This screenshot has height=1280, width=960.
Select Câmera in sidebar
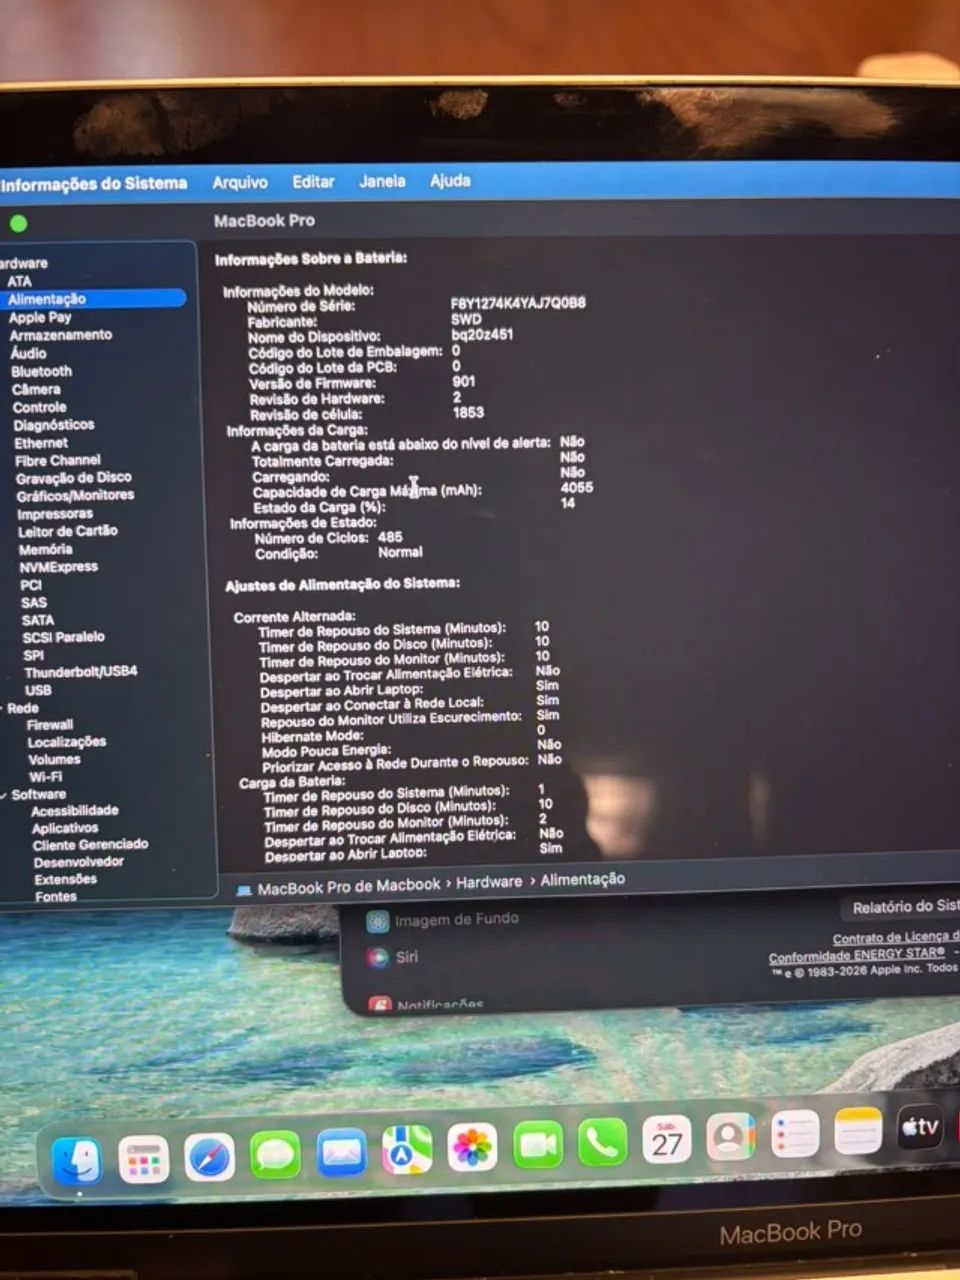pos(36,389)
